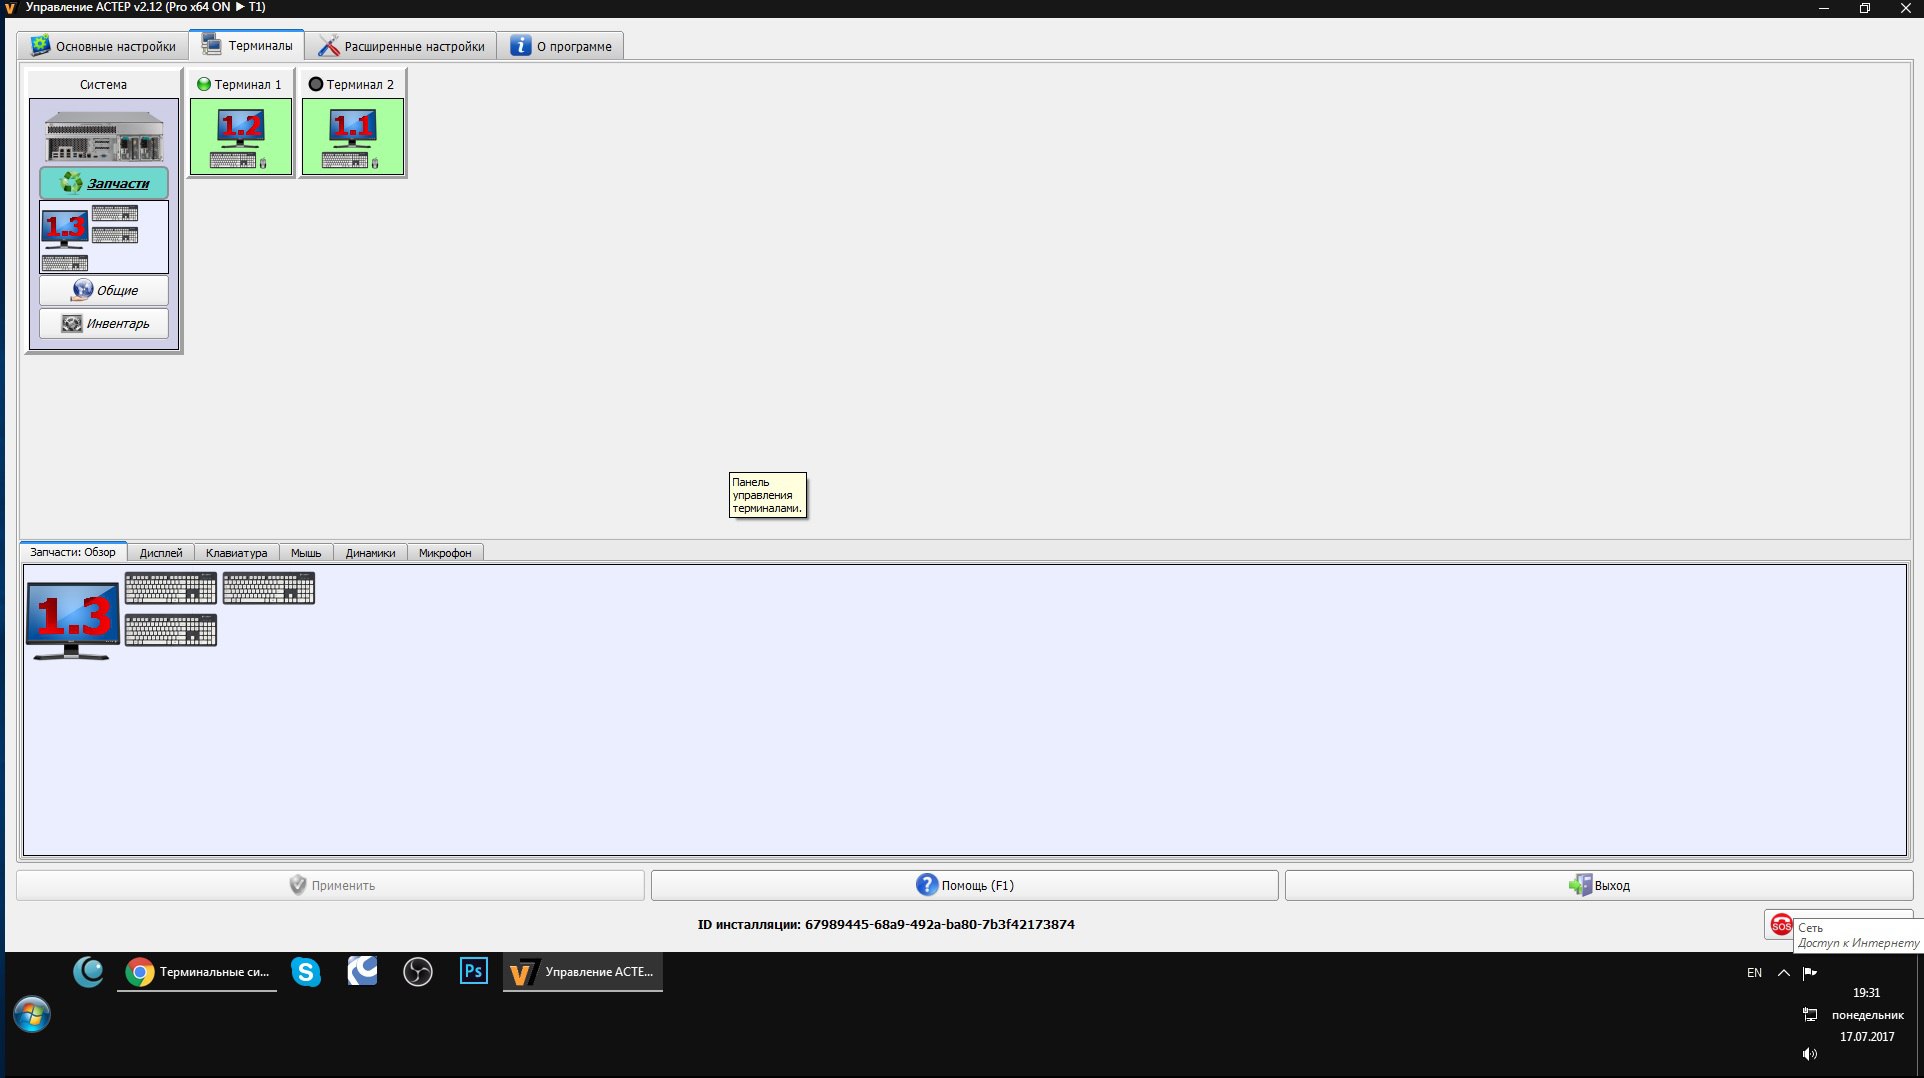Select monitor 1.2 in Терминал 1
1924x1078 pixels.
241,128
